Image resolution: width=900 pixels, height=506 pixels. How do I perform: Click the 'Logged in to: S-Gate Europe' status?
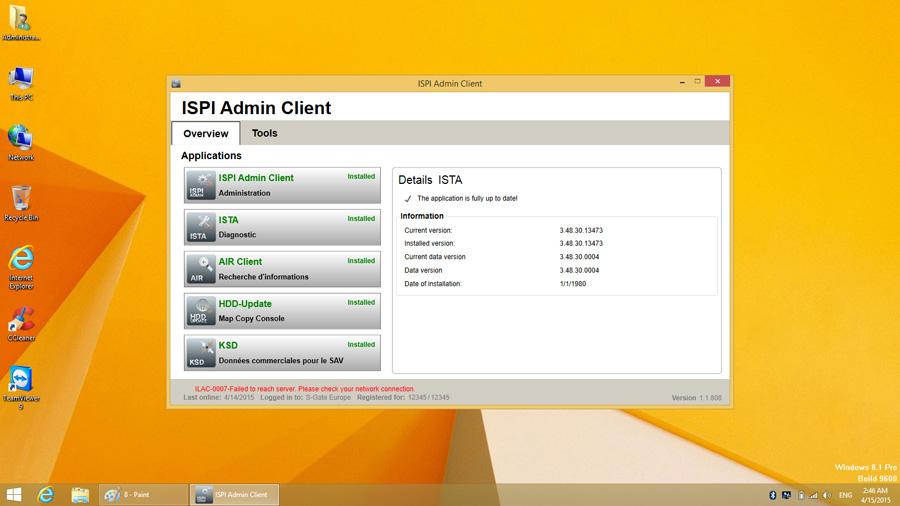point(305,397)
